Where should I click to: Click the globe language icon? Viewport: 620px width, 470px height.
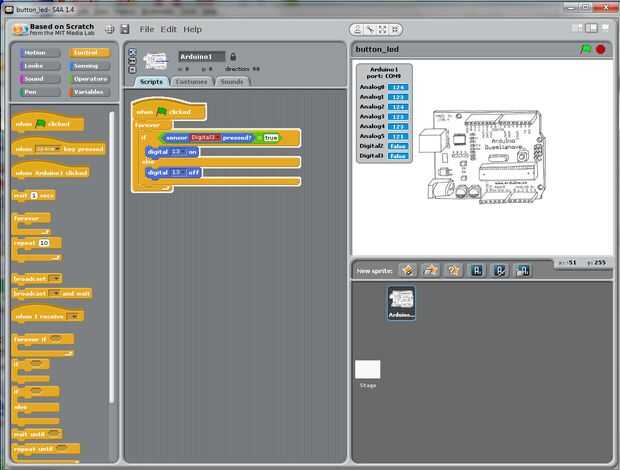110,29
